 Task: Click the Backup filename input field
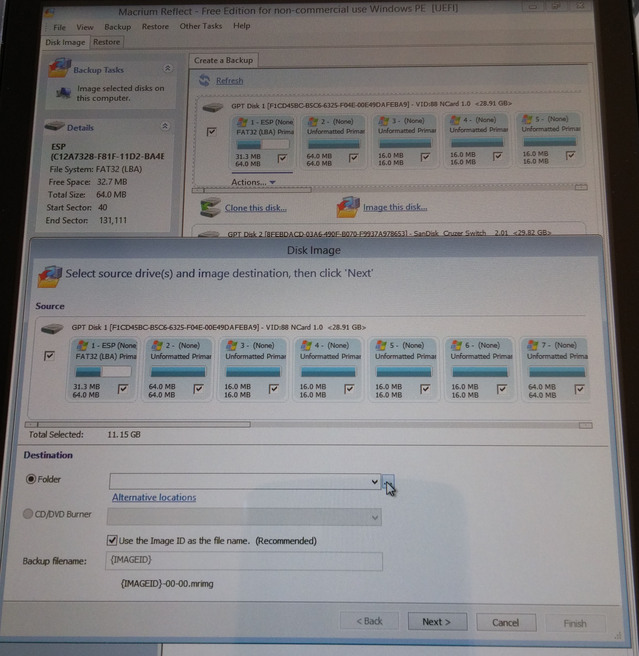(244, 561)
